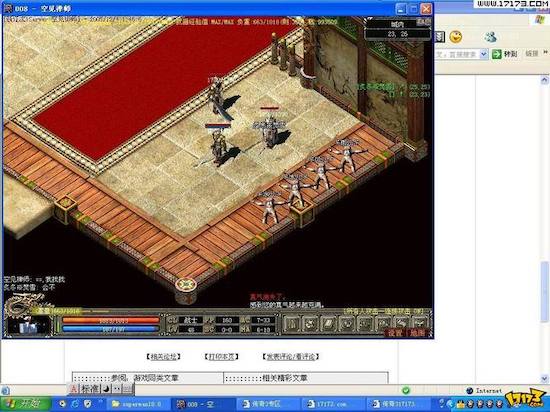
Task: Open the 相关论坛 link
Action: tap(163, 357)
